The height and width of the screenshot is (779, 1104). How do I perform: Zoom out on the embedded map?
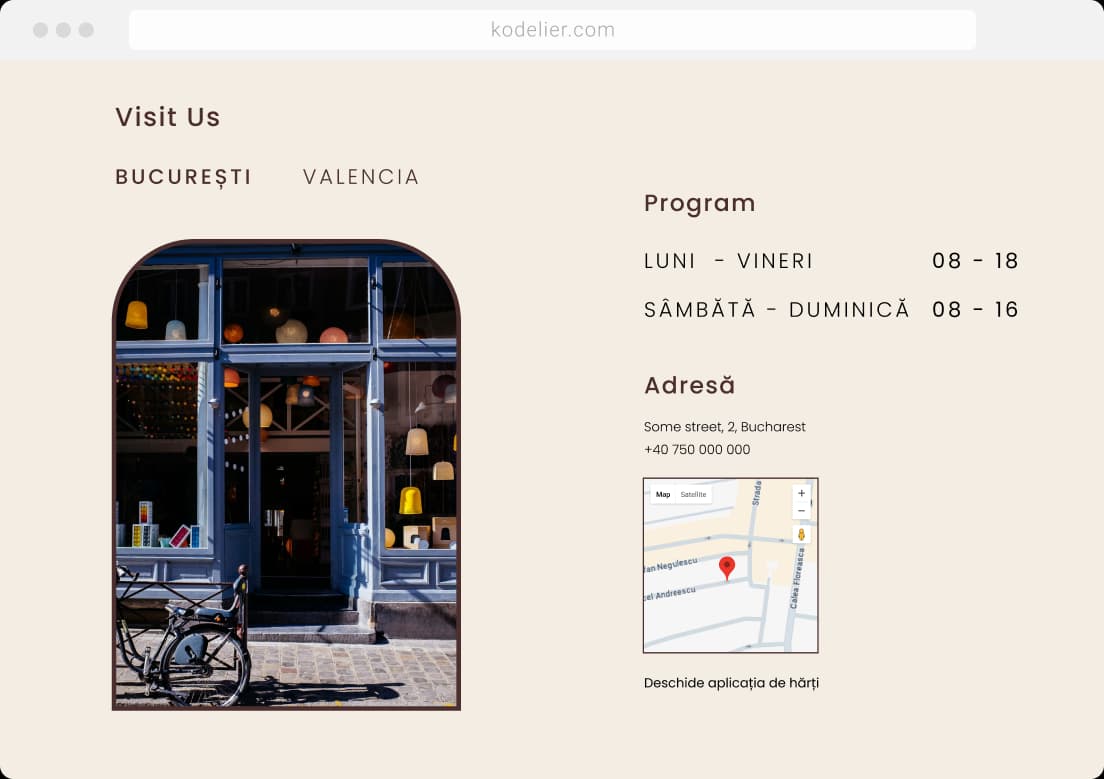tap(801, 511)
